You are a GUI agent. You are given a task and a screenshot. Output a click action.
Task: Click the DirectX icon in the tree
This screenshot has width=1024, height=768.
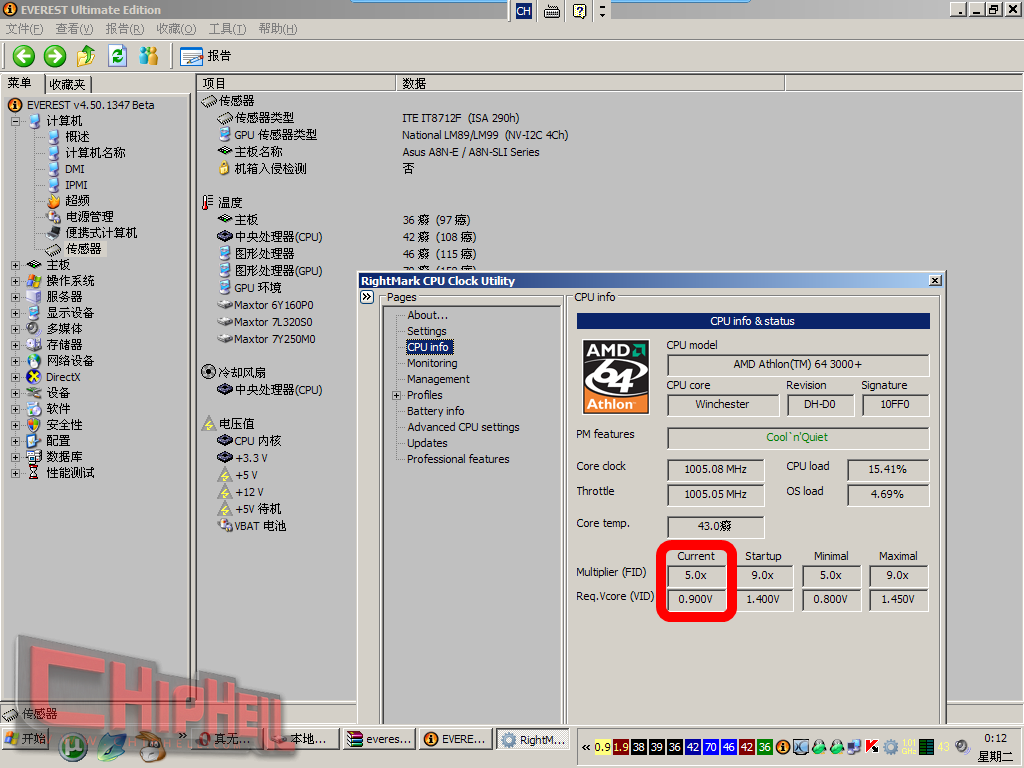[x=34, y=377]
